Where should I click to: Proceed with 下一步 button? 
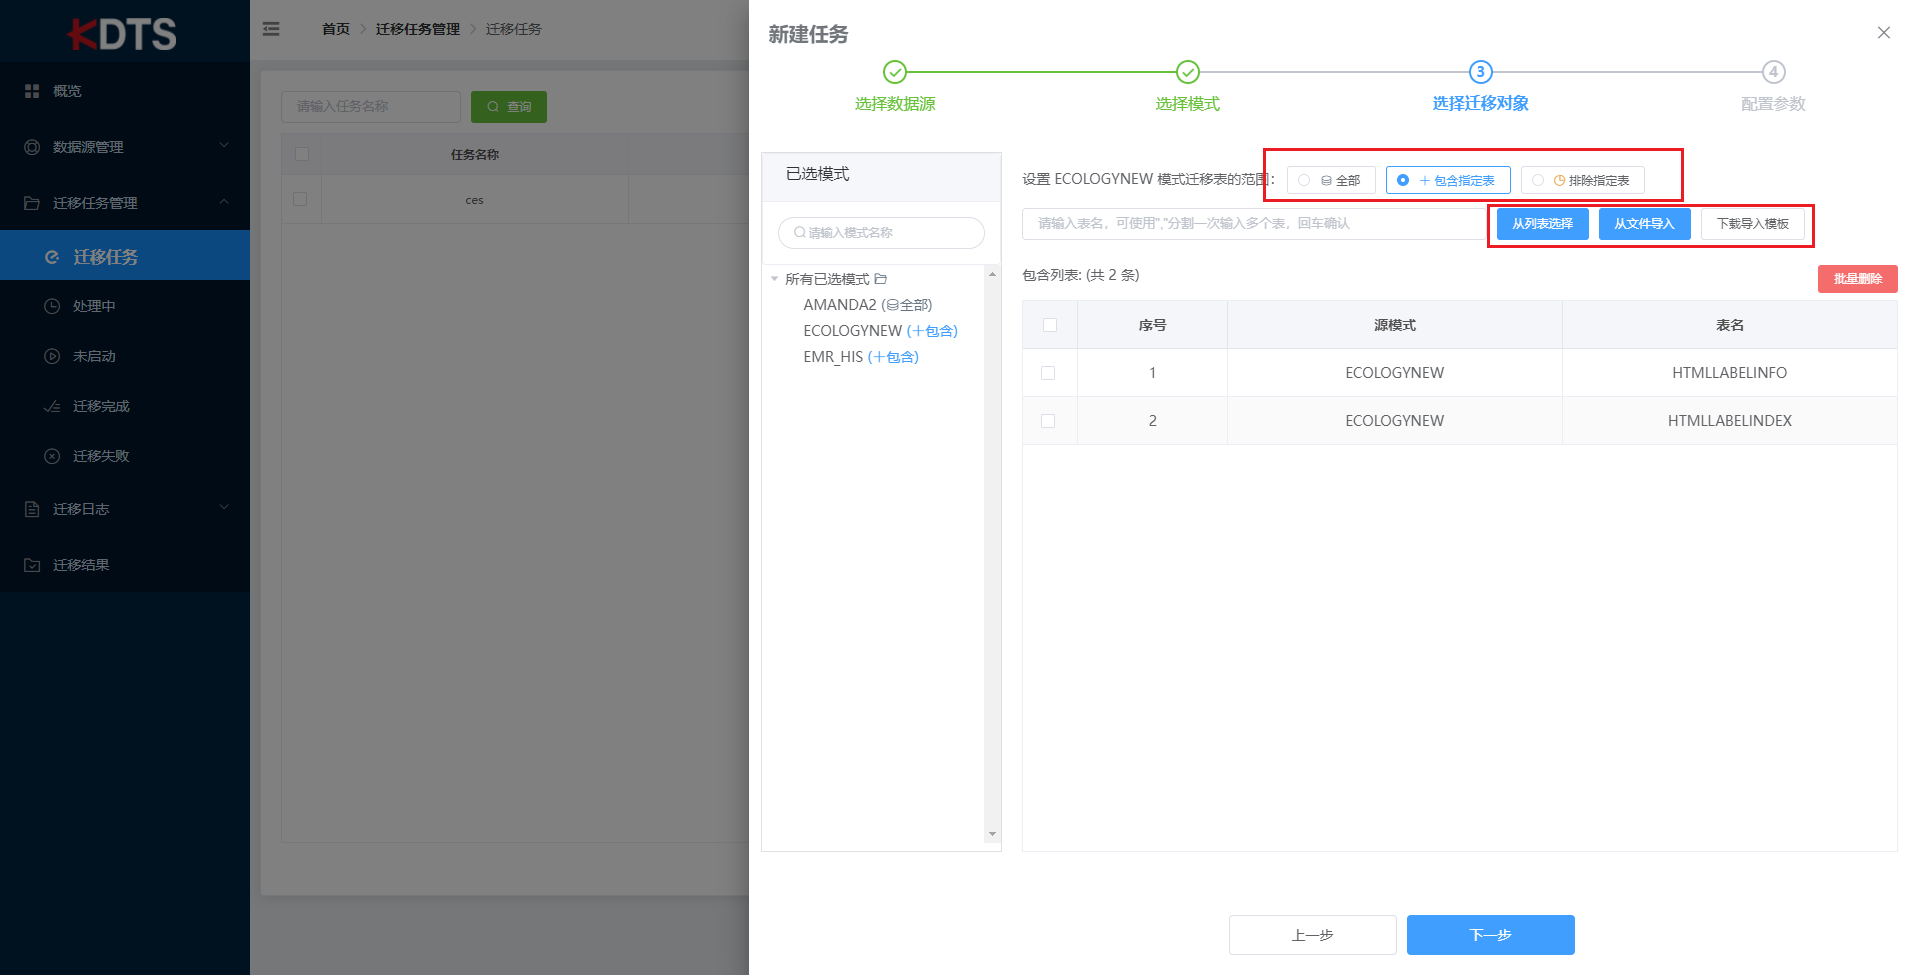1490,935
